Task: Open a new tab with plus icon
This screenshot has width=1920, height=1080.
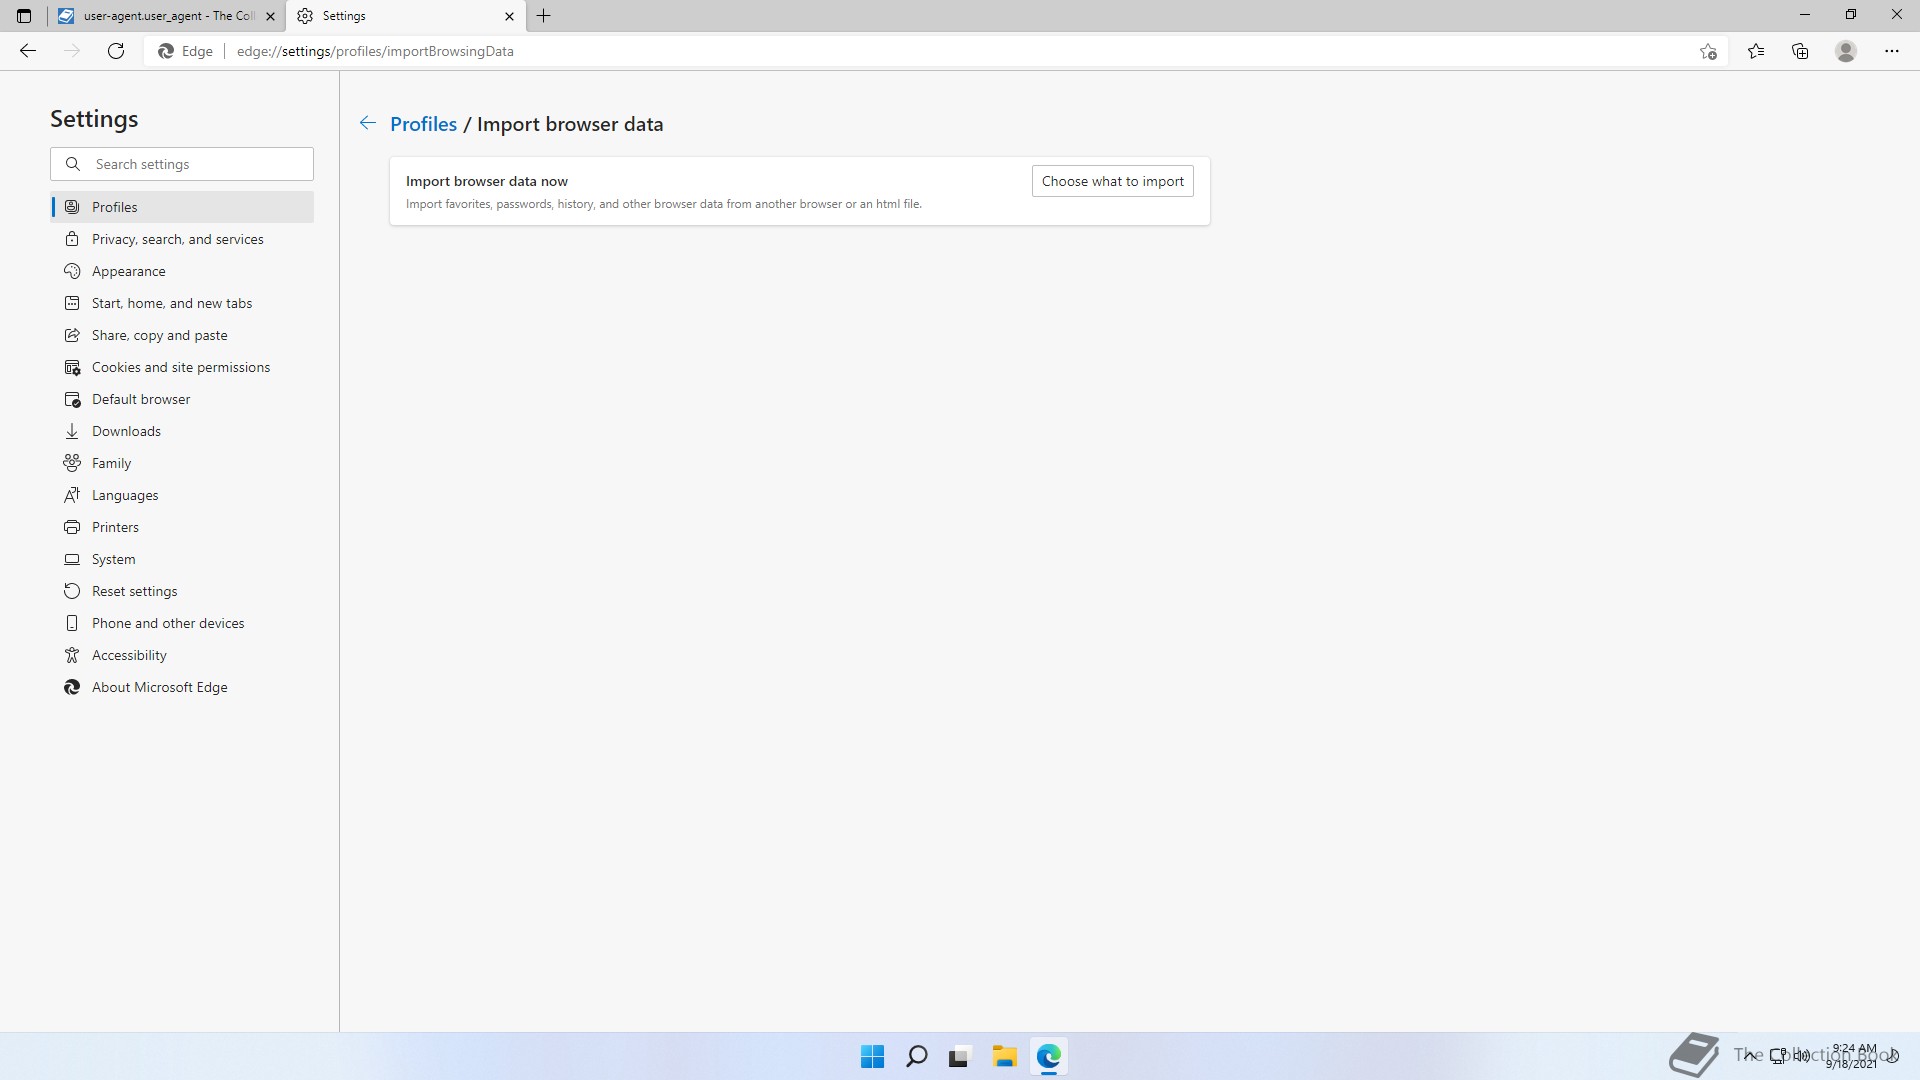Action: (544, 16)
